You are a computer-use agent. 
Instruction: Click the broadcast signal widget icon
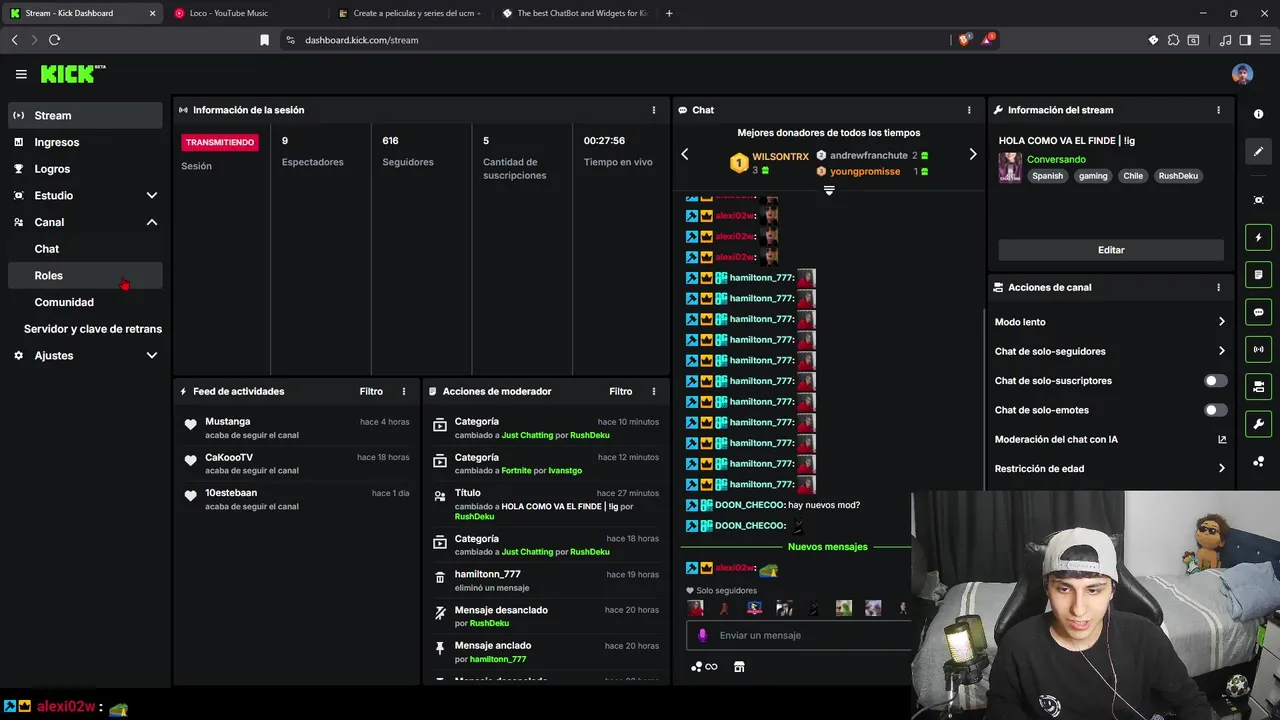(1259, 349)
